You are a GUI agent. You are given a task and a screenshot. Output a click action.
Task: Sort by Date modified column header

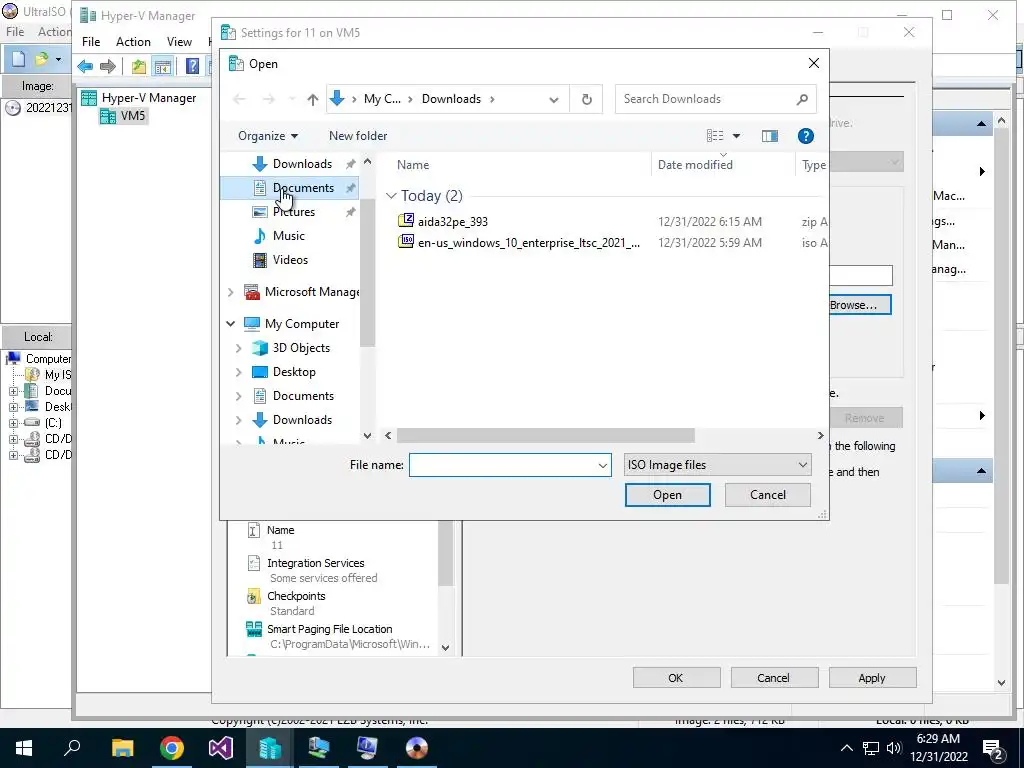(x=695, y=165)
